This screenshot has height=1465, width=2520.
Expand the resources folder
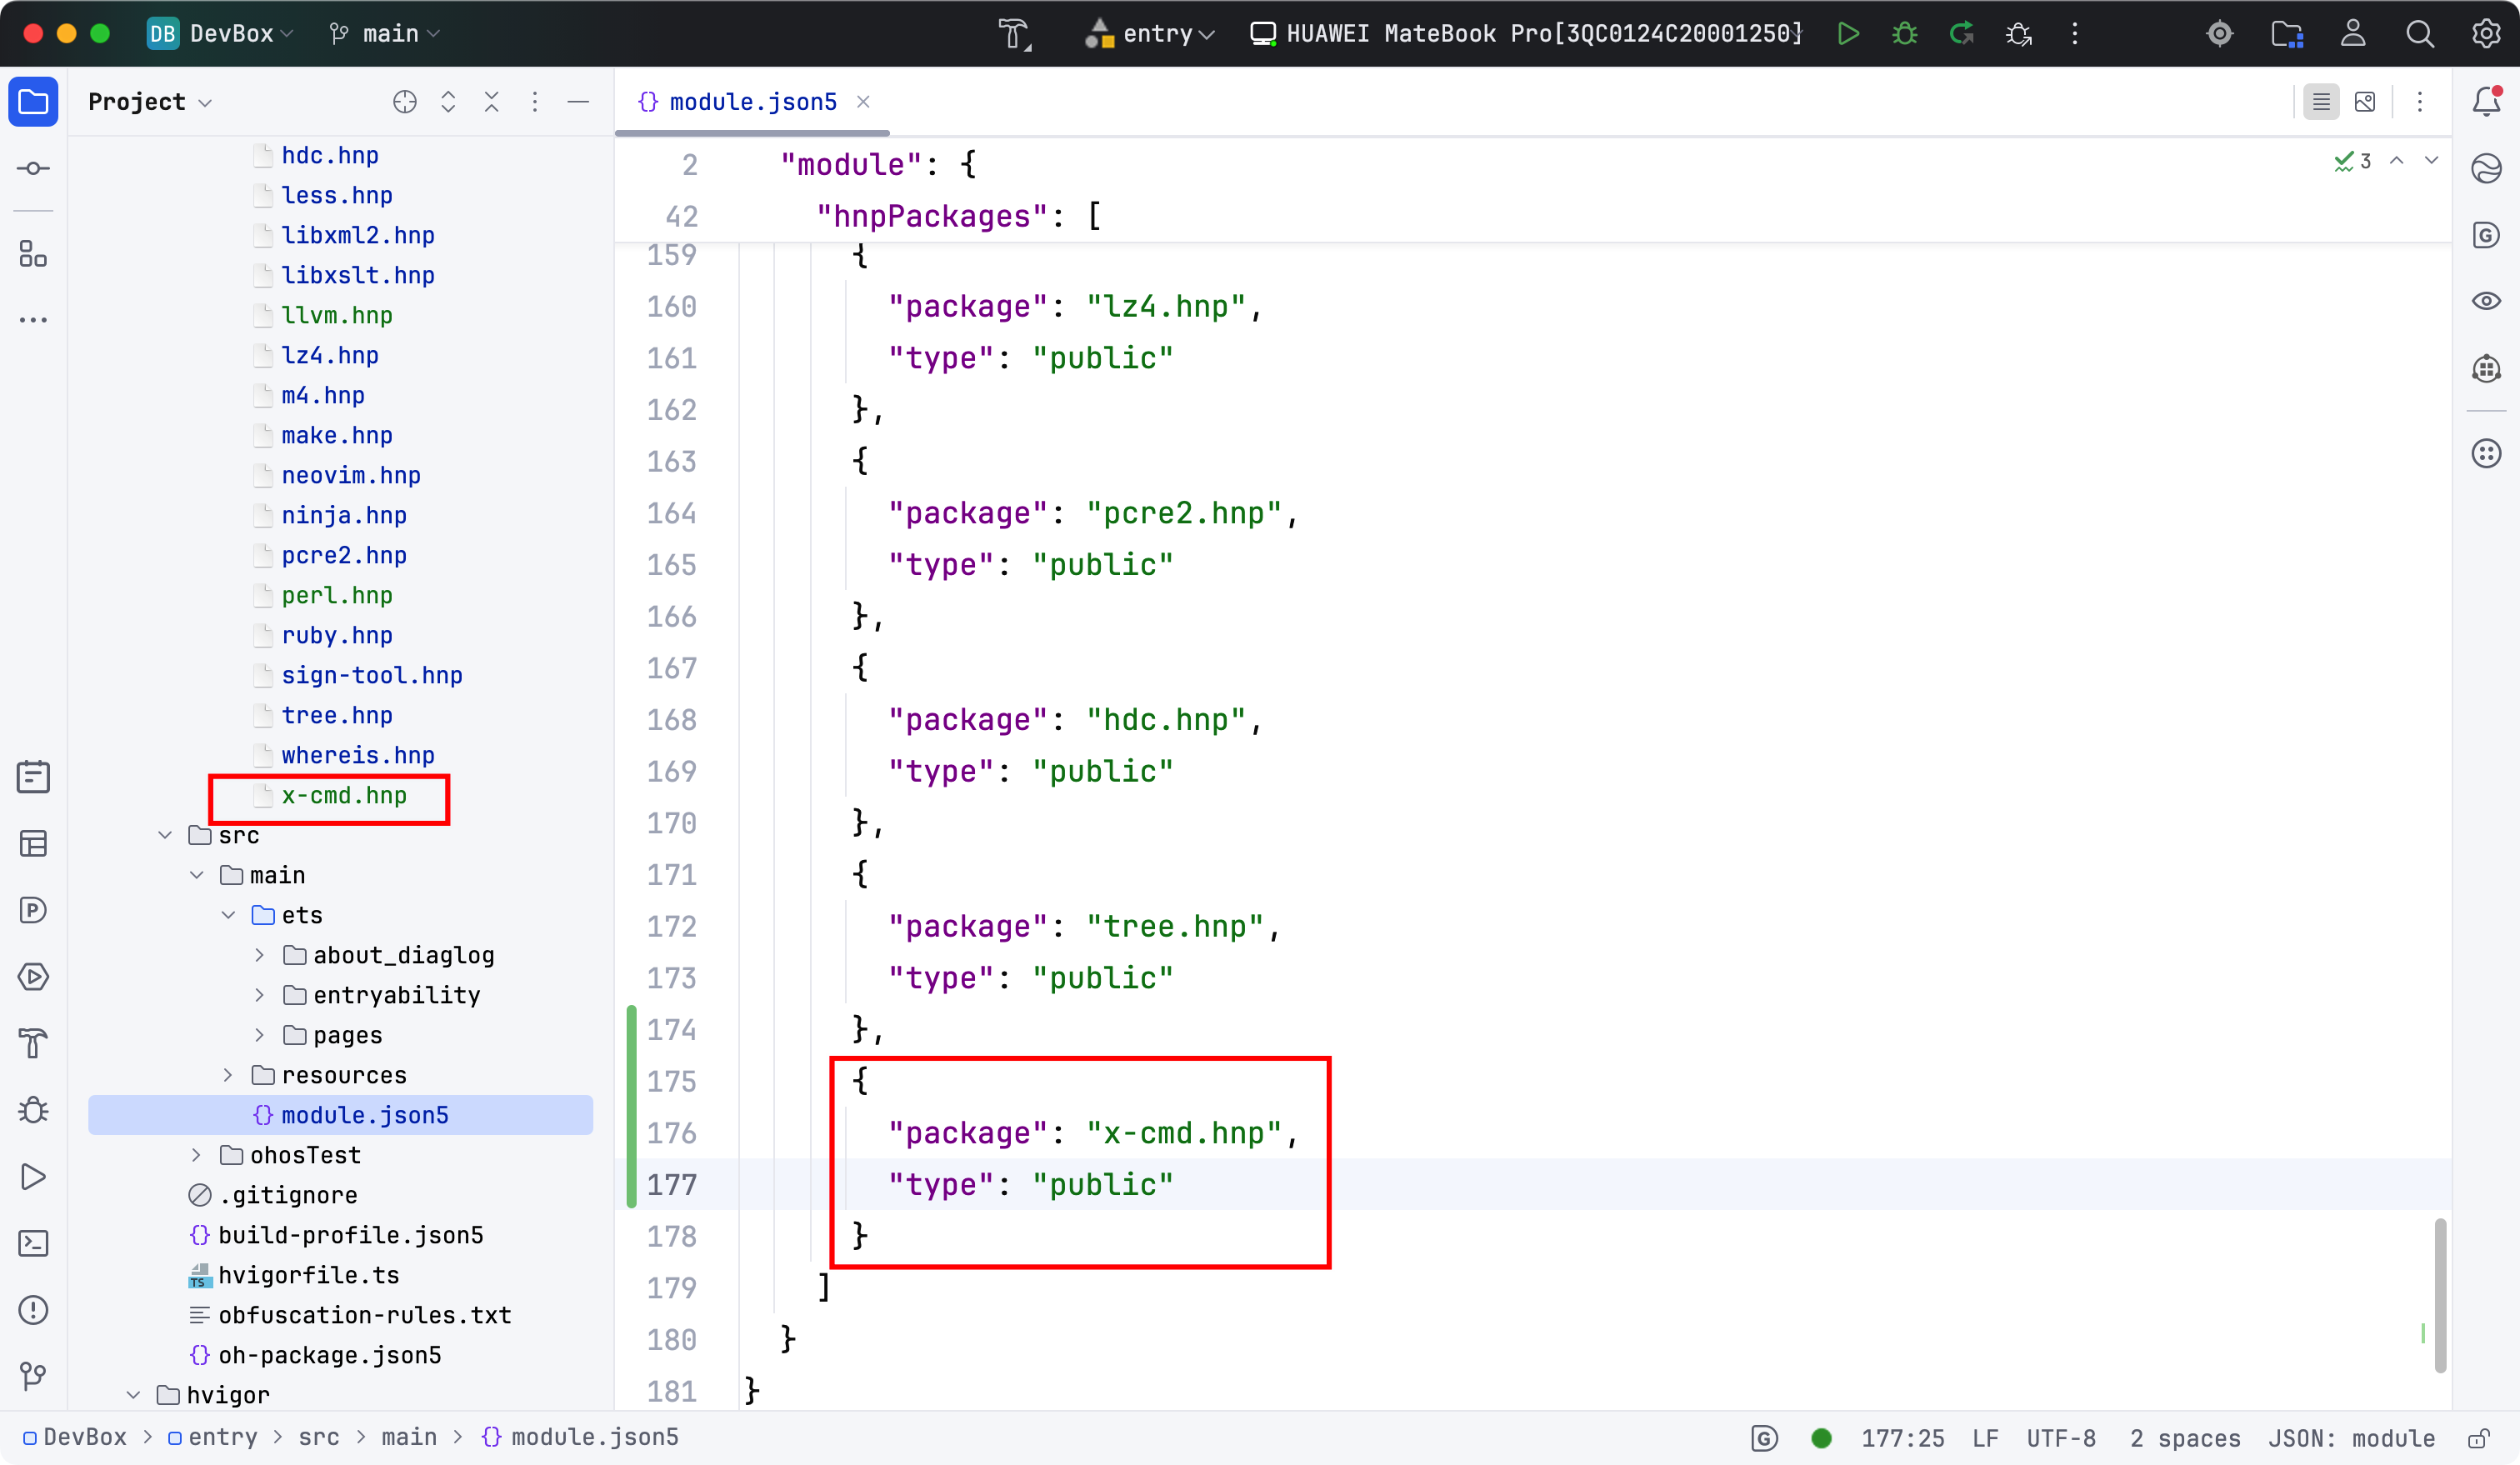coord(228,1075)
